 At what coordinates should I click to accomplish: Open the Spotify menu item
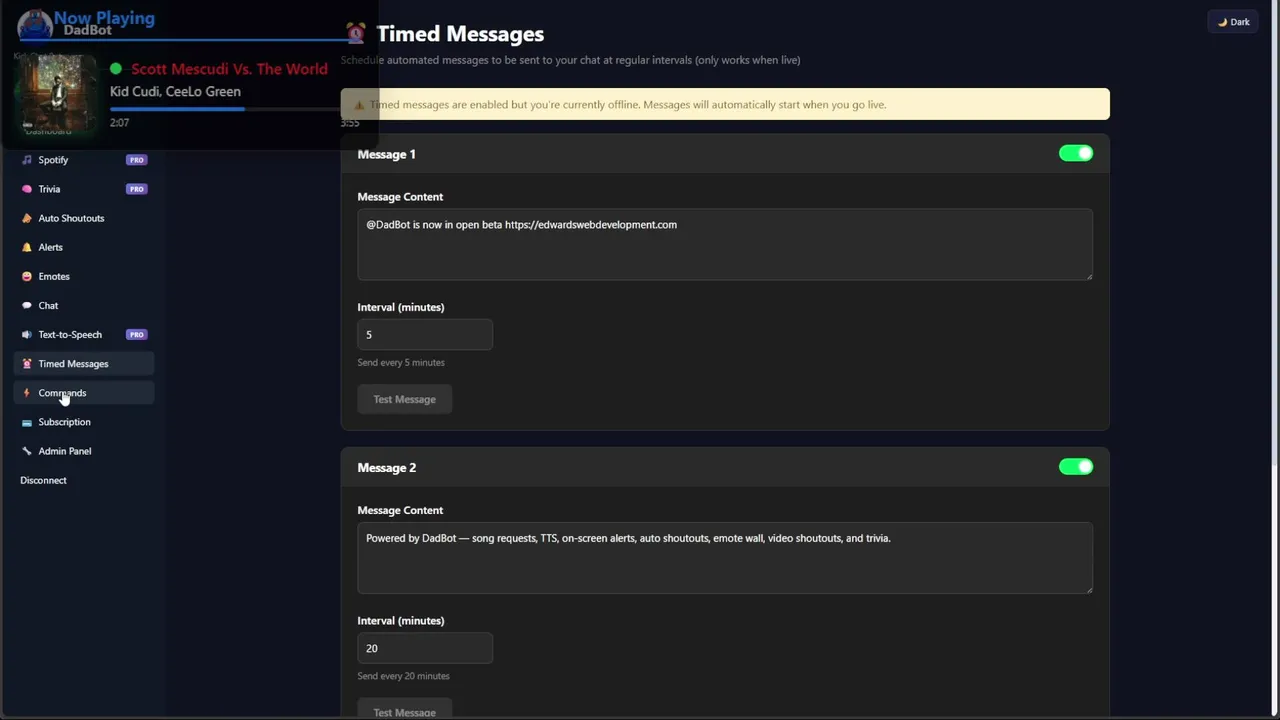pyautogui.click(x=84, y=160)
